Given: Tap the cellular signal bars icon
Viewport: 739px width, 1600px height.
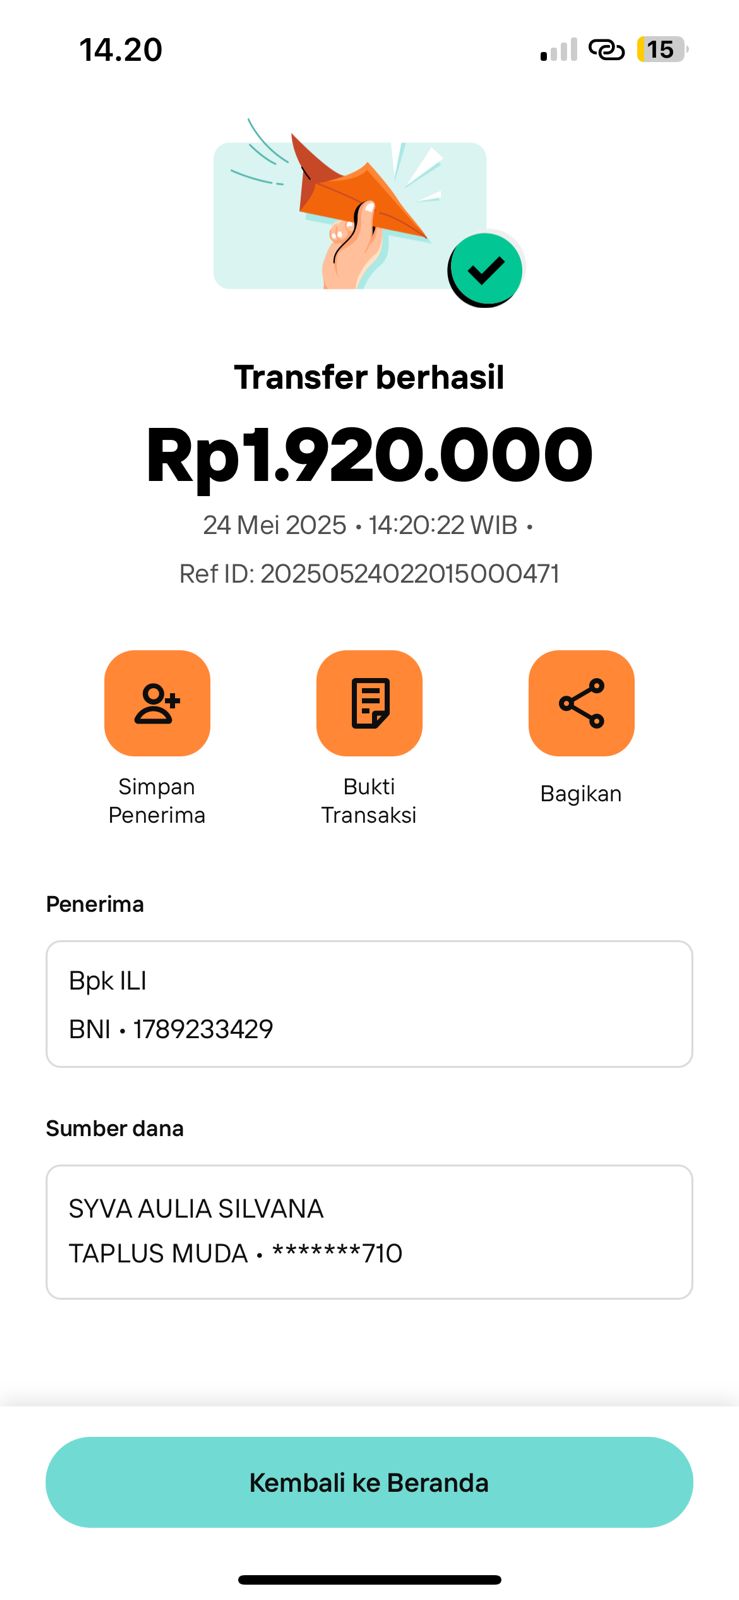Looking at the screenshot, I should click(x=558, y=50).
